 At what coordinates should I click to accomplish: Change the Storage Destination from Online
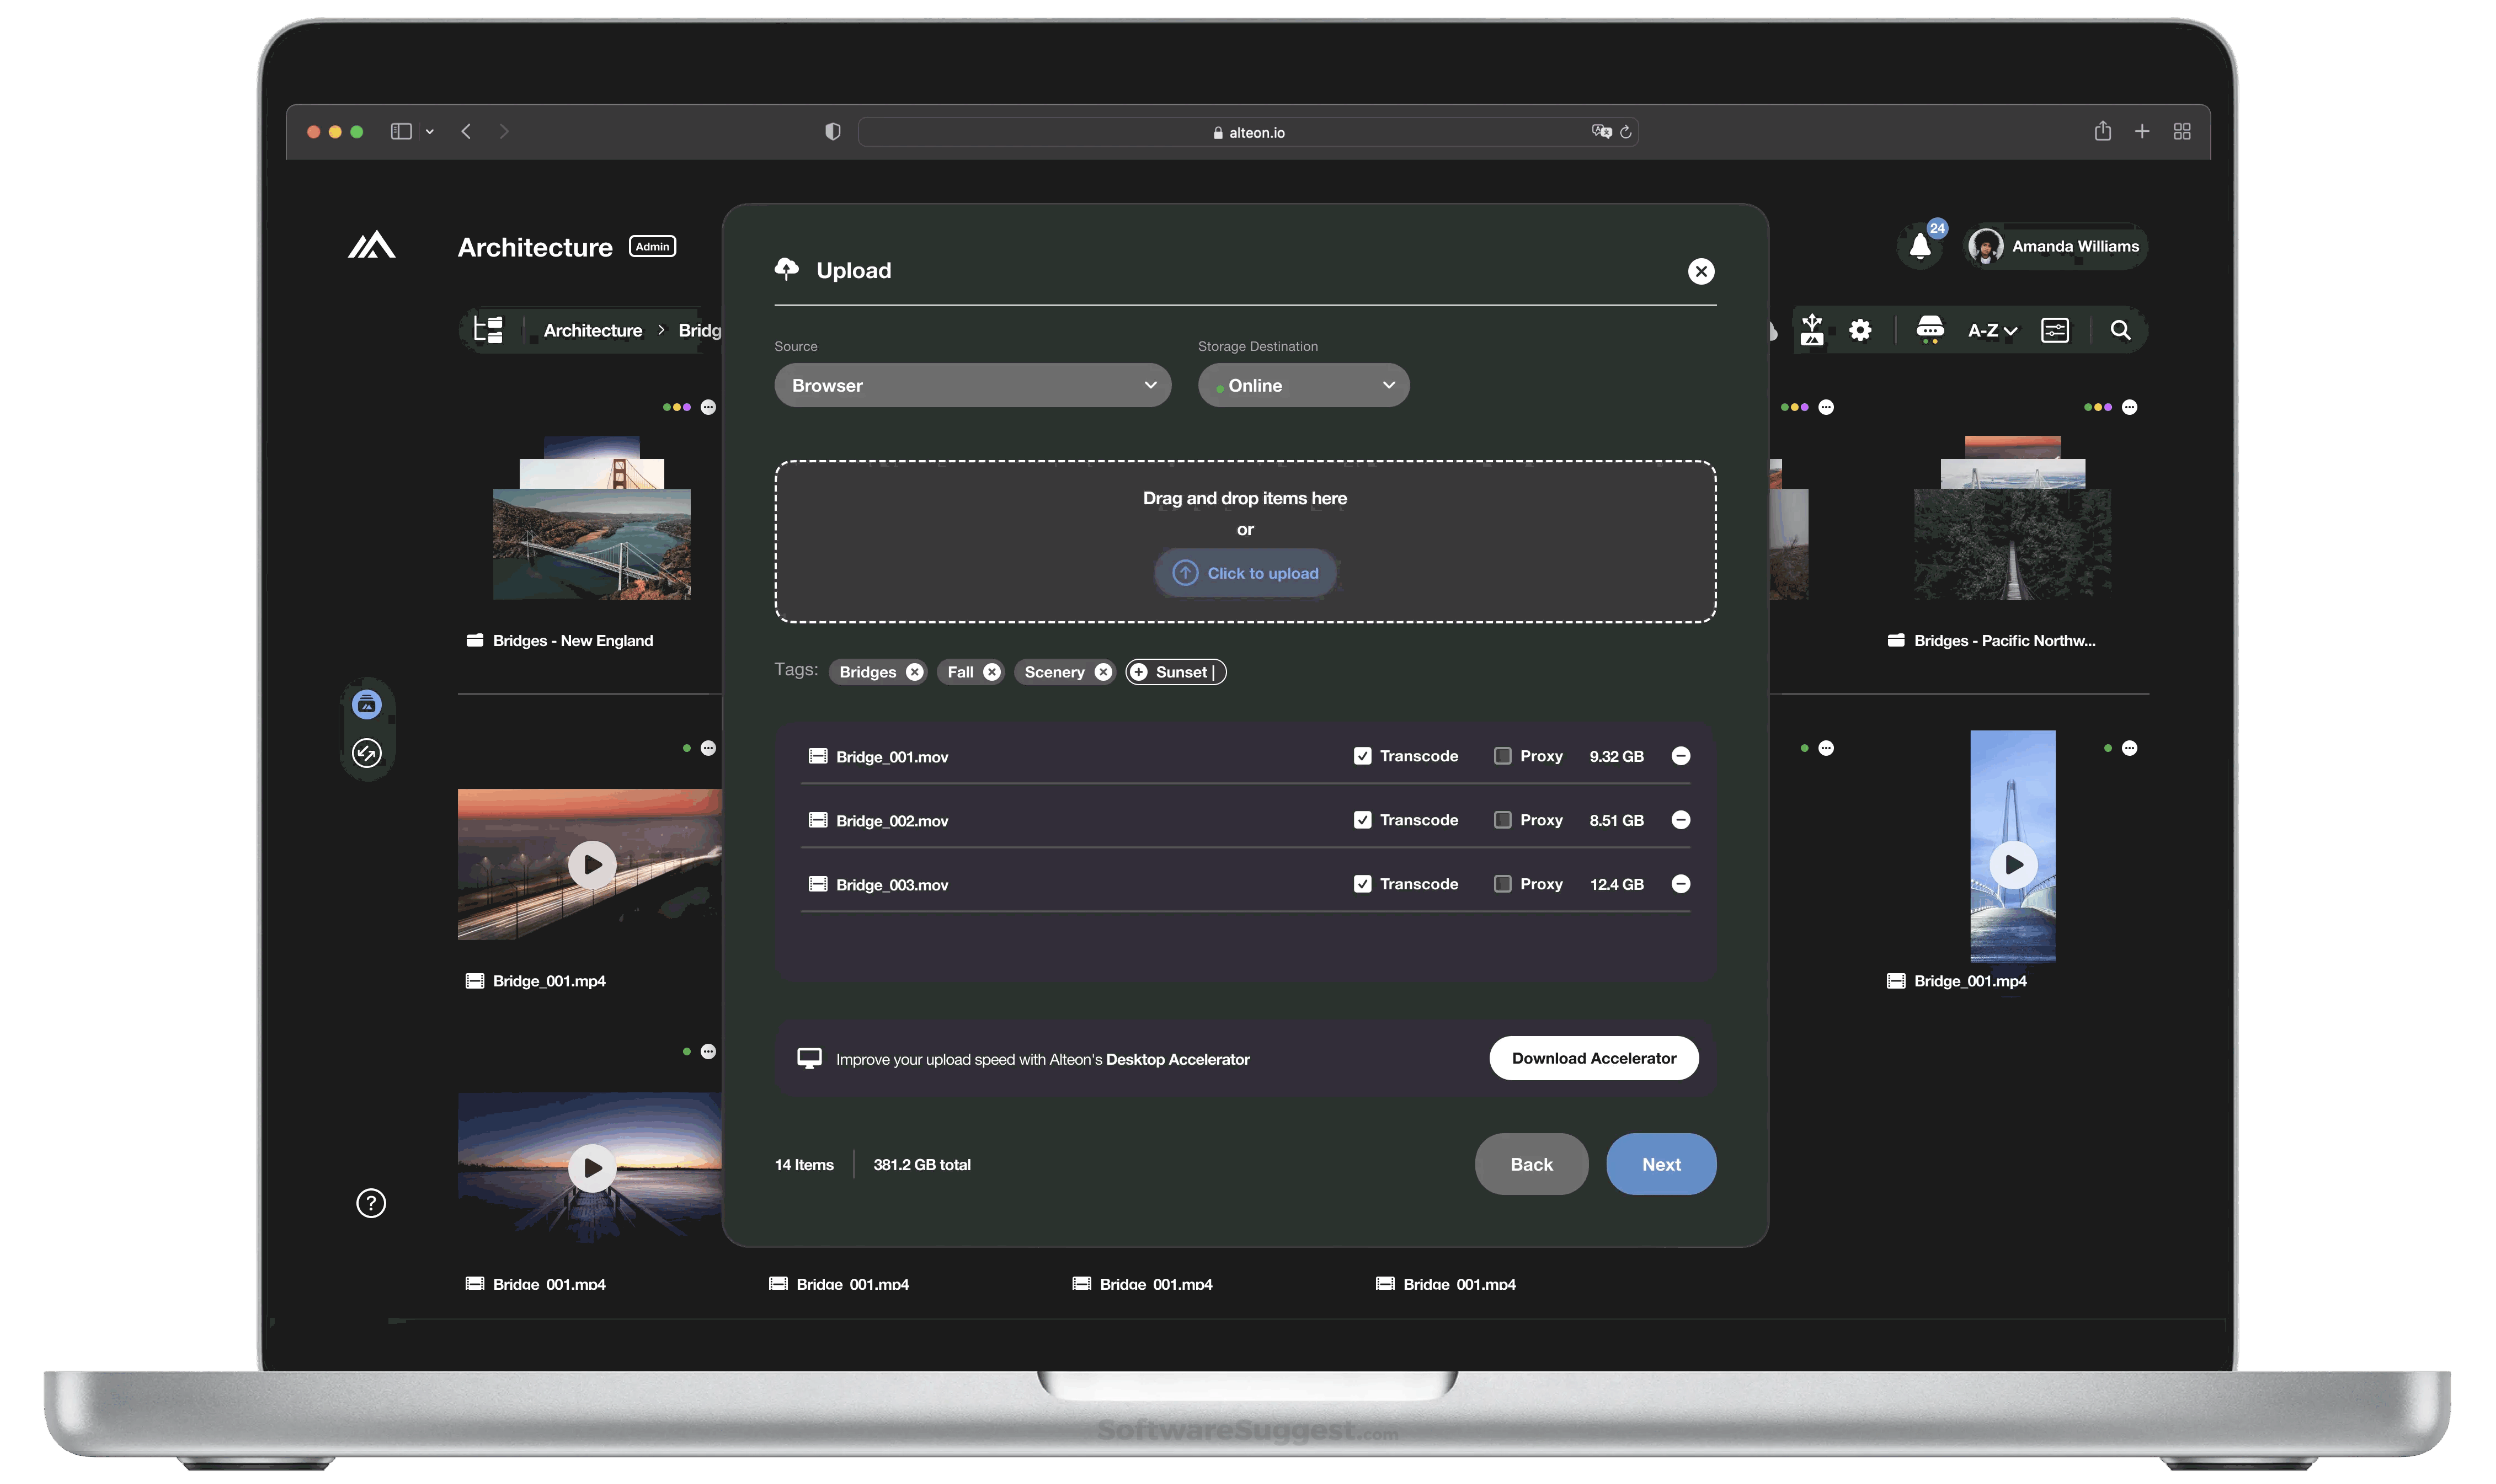[1303, 385]
